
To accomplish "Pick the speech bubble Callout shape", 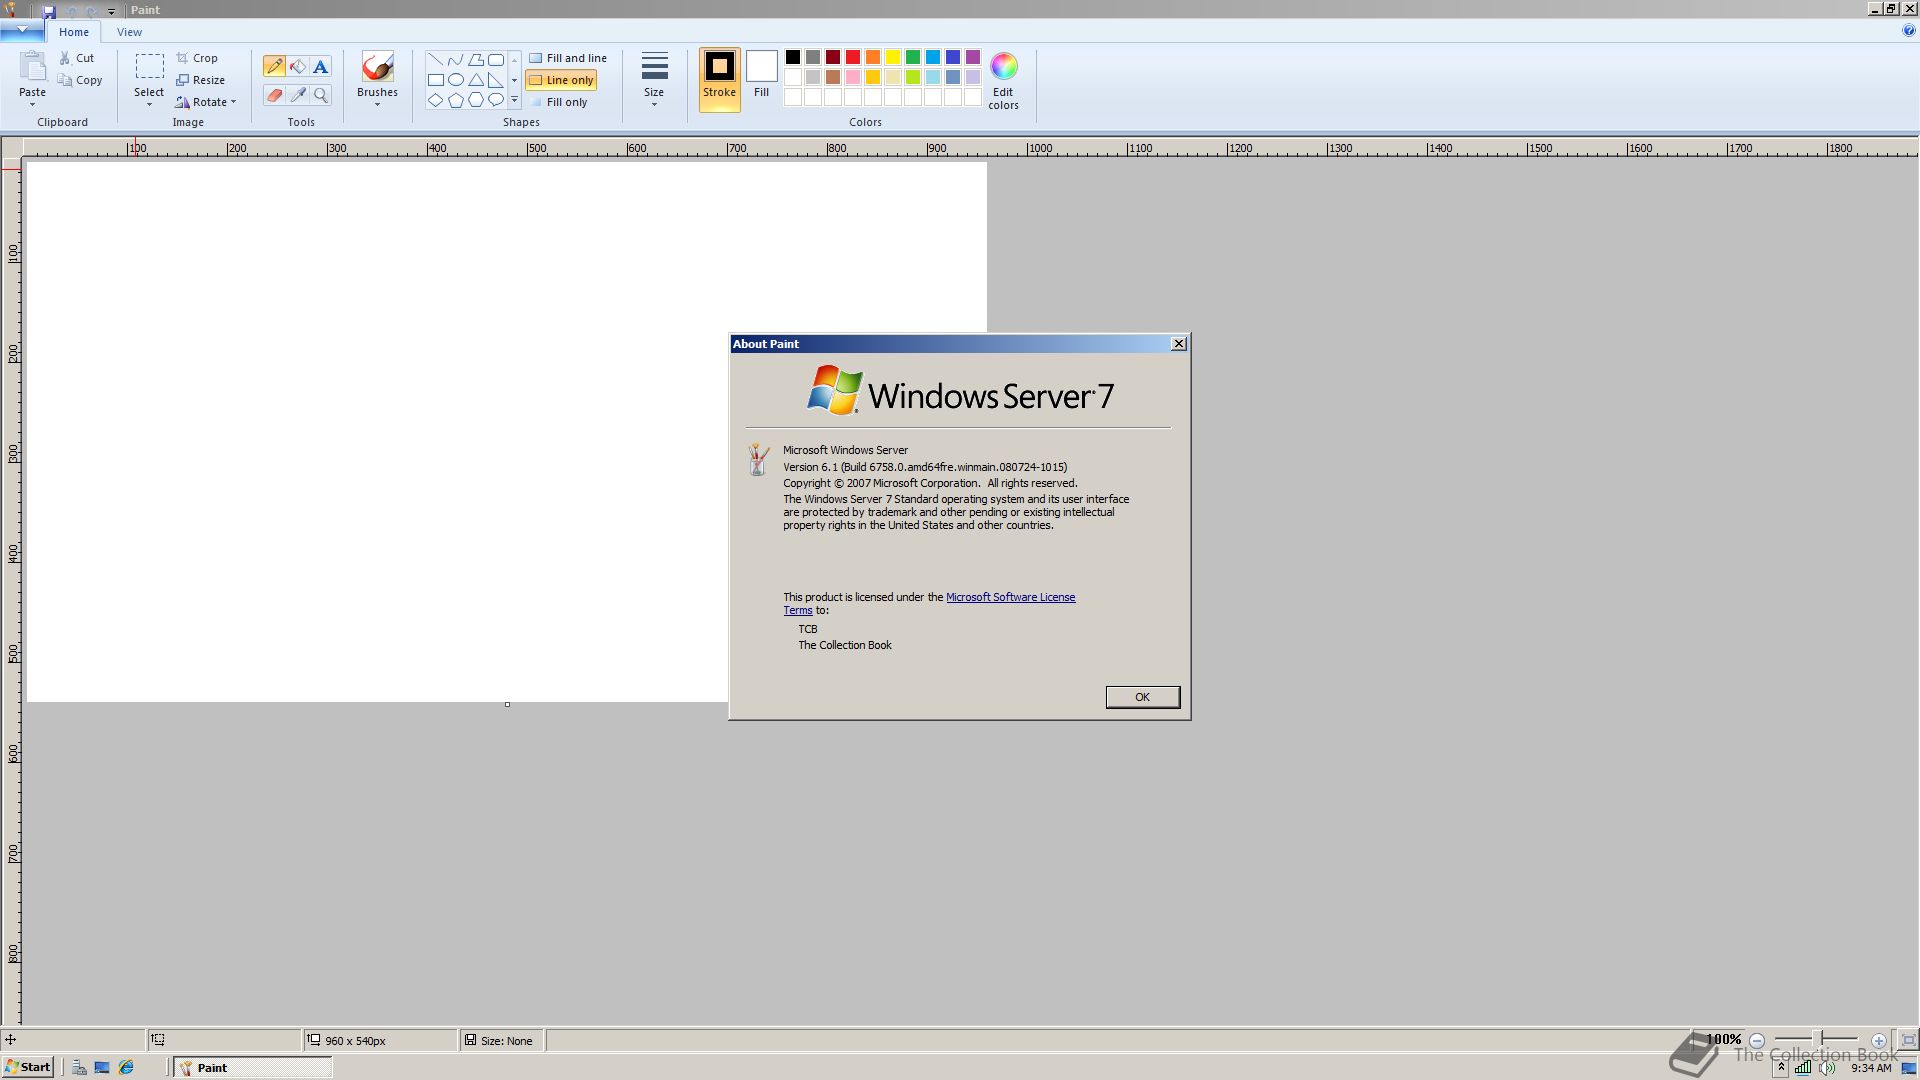I will (x=496, y=100).
